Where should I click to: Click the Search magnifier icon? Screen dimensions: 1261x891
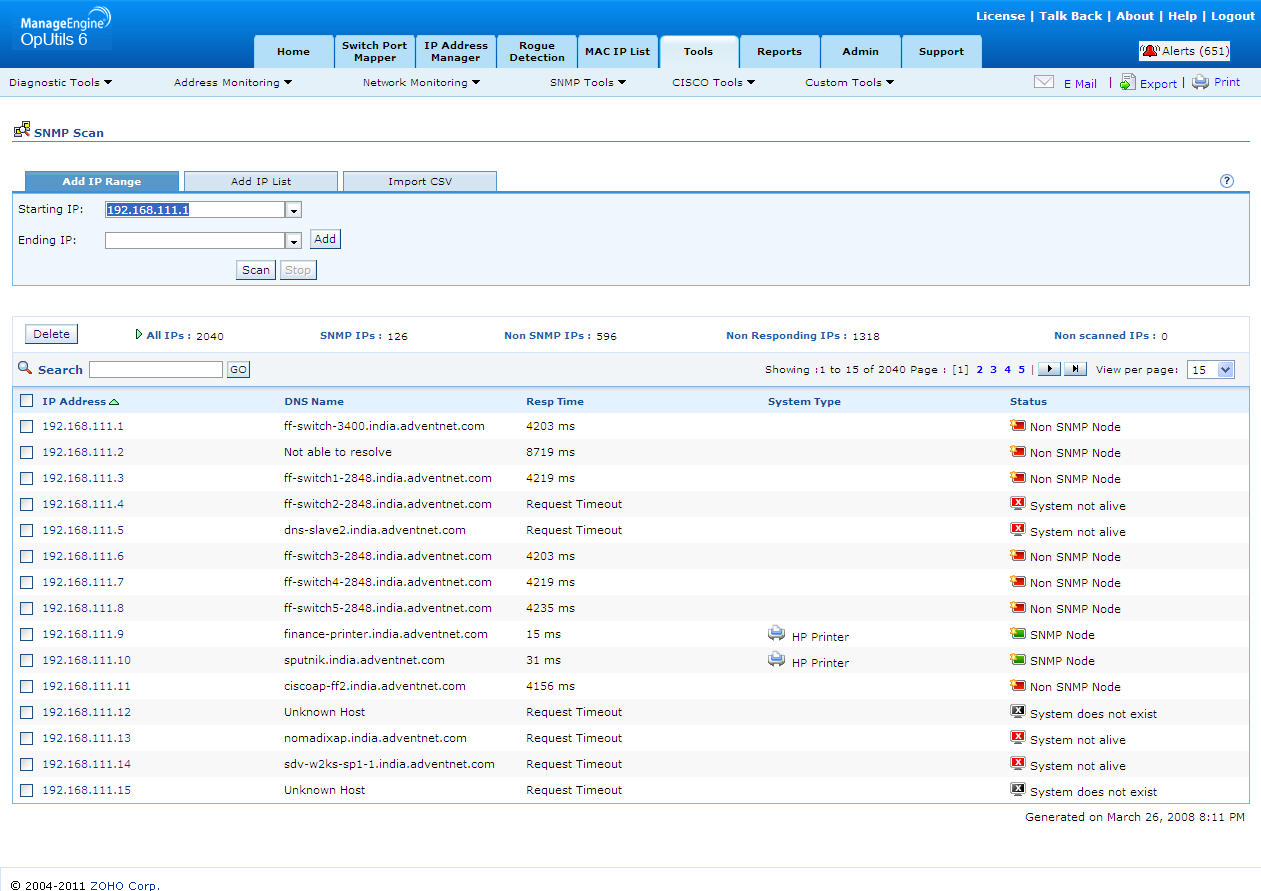pos(25,369)
